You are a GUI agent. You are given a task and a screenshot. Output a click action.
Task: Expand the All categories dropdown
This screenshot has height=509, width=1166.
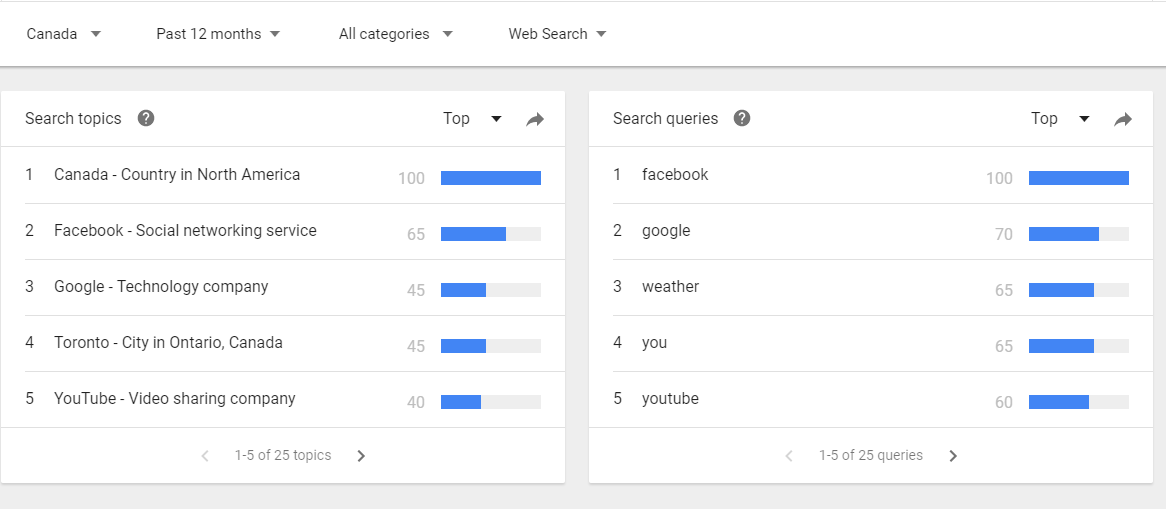click(x=396, y=34)
